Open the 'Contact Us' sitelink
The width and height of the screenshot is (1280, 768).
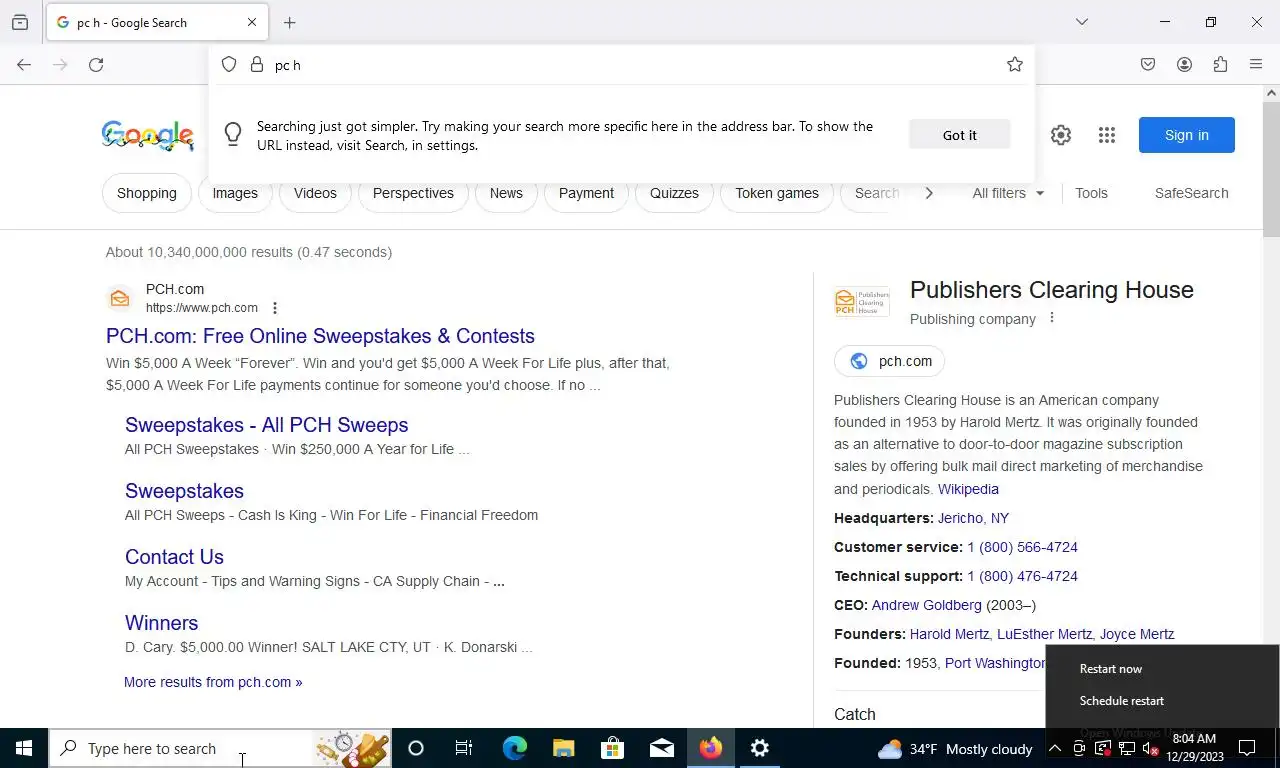(x=174, y=557)
